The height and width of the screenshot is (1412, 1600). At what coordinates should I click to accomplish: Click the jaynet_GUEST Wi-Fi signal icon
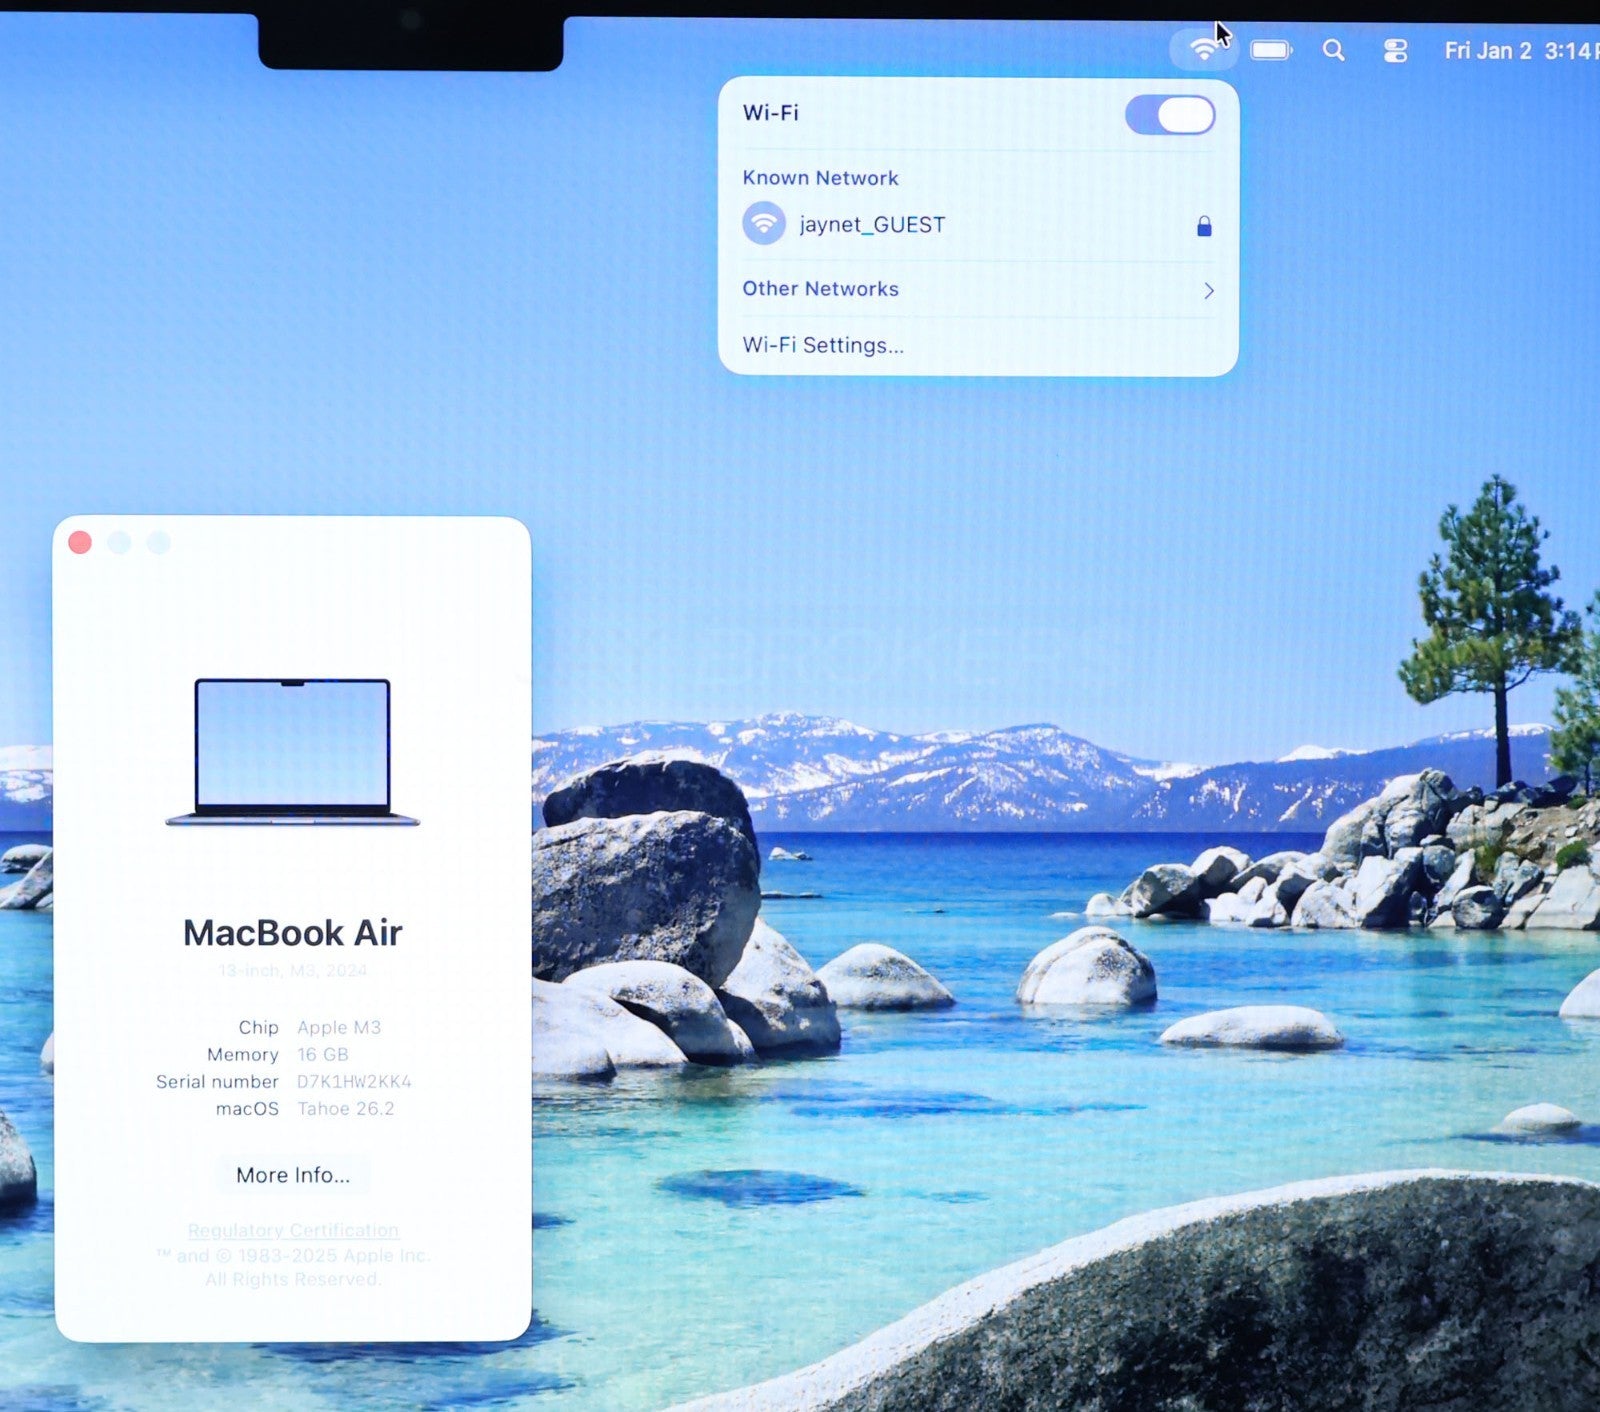pos(764,223)
